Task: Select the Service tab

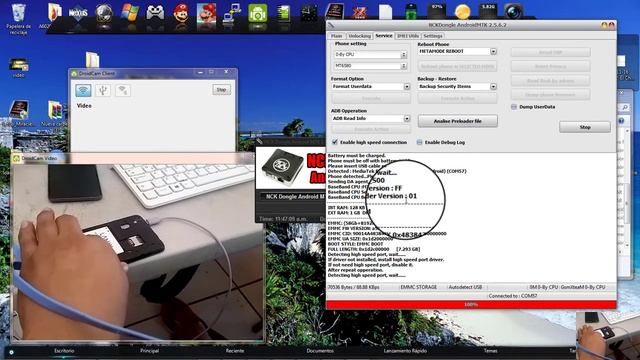Action: tap(384, 36)
